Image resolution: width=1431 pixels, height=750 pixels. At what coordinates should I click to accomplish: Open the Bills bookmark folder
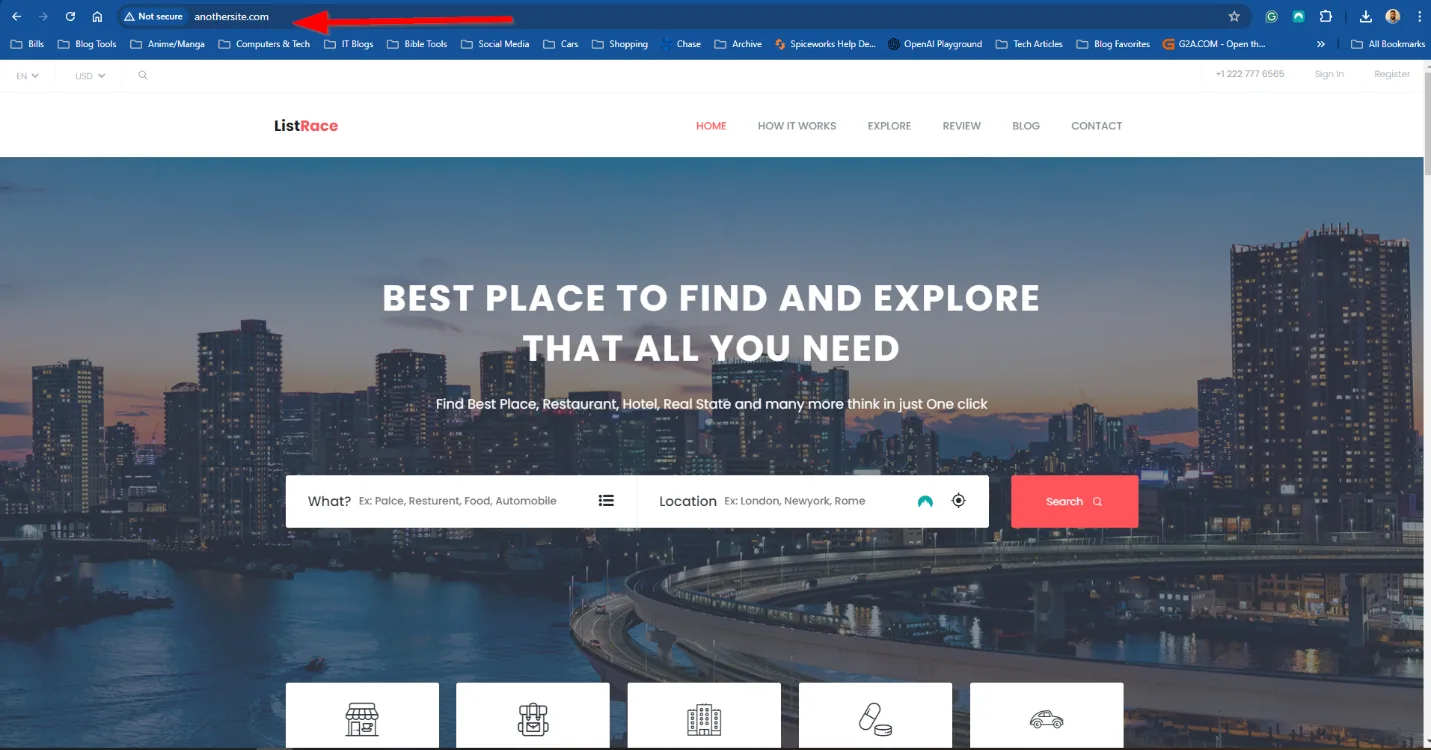pyautogui.click(x=27, y=44)
